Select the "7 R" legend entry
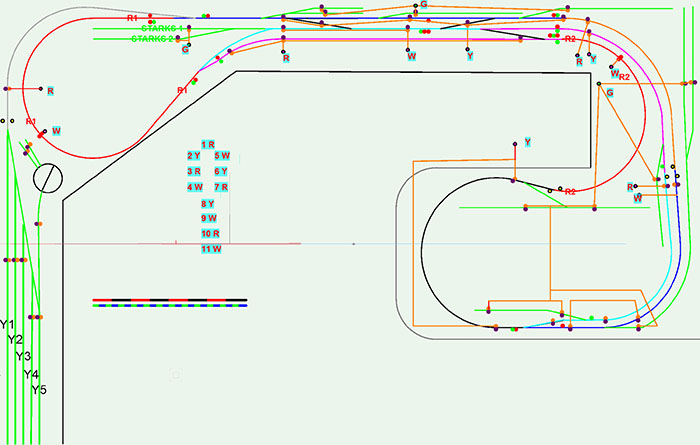700x445 pixels. click(x=221, y=187)
